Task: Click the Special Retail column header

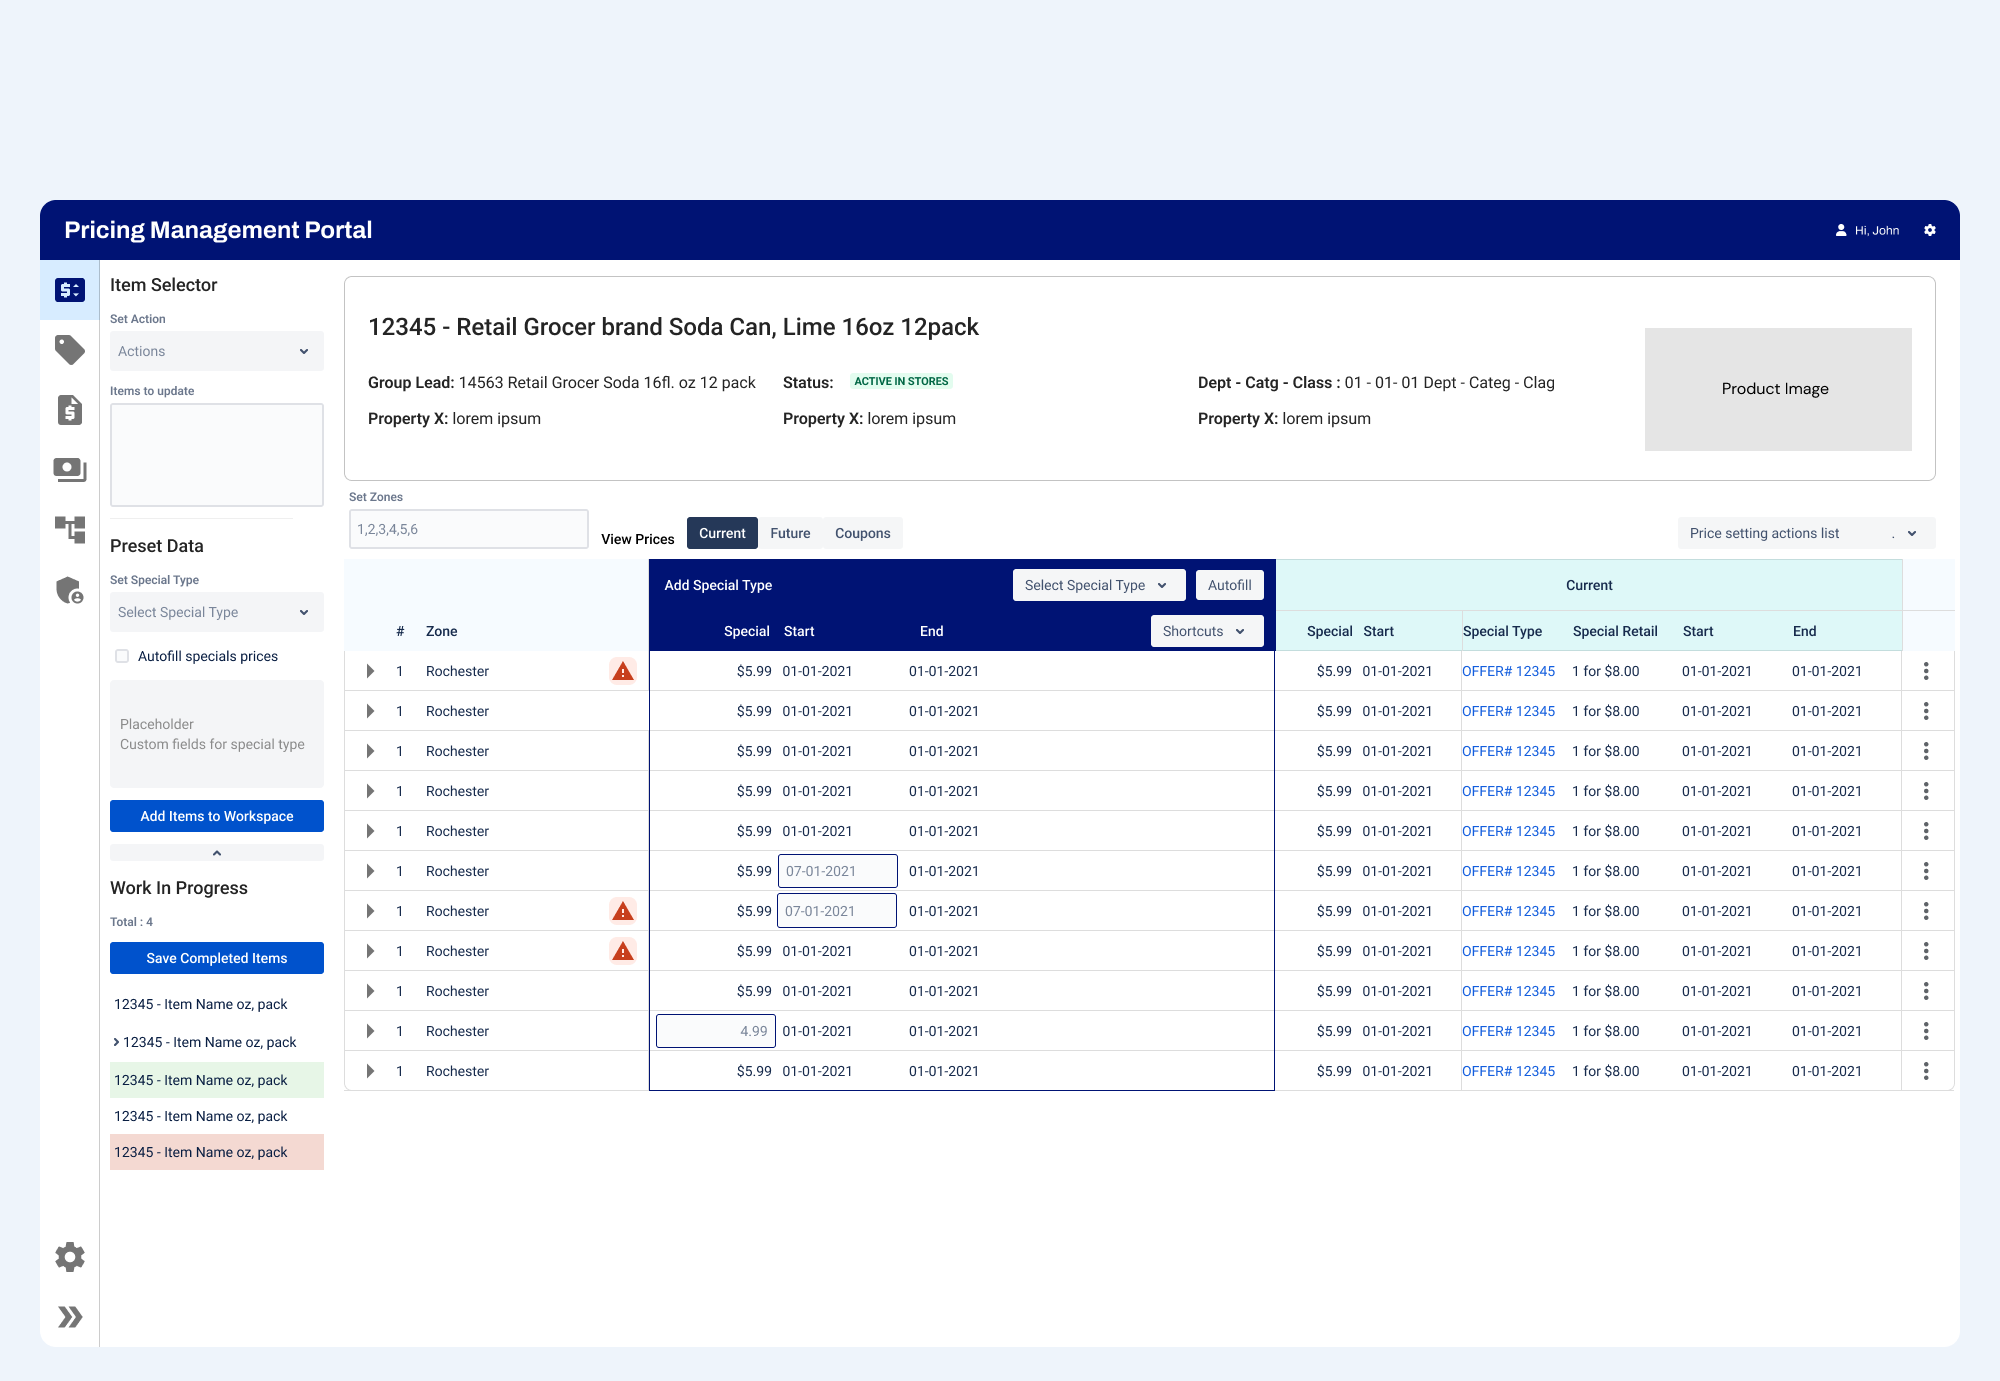Action: point(1615,631)
